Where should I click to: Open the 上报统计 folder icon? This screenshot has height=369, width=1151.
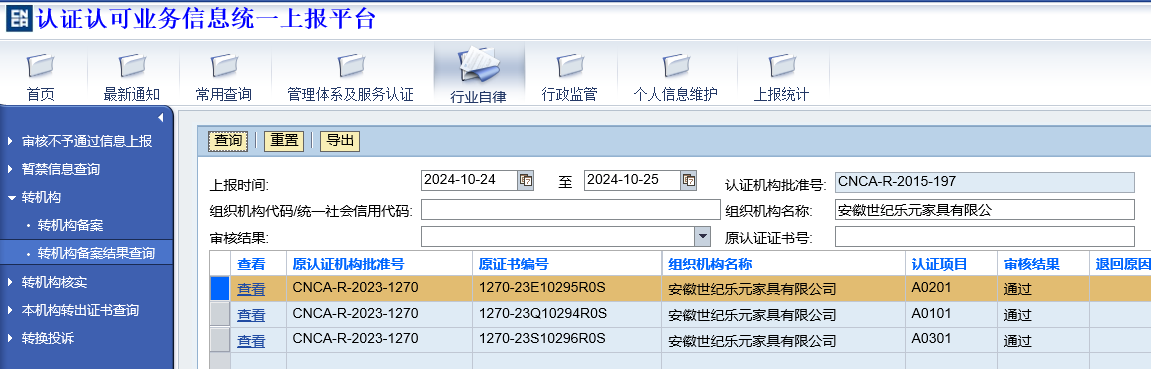pos(782,66)
